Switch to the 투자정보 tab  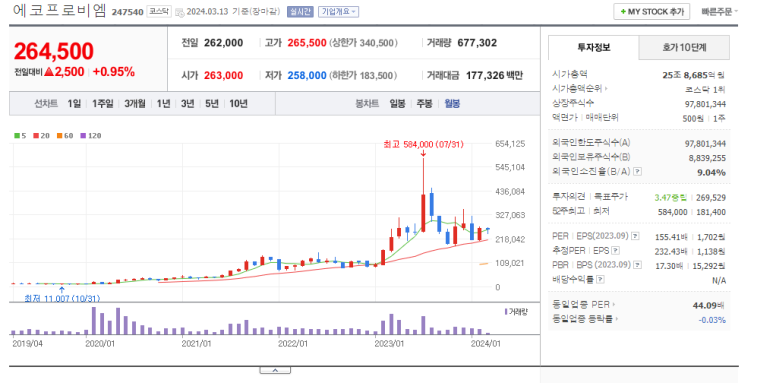[594, 48]
